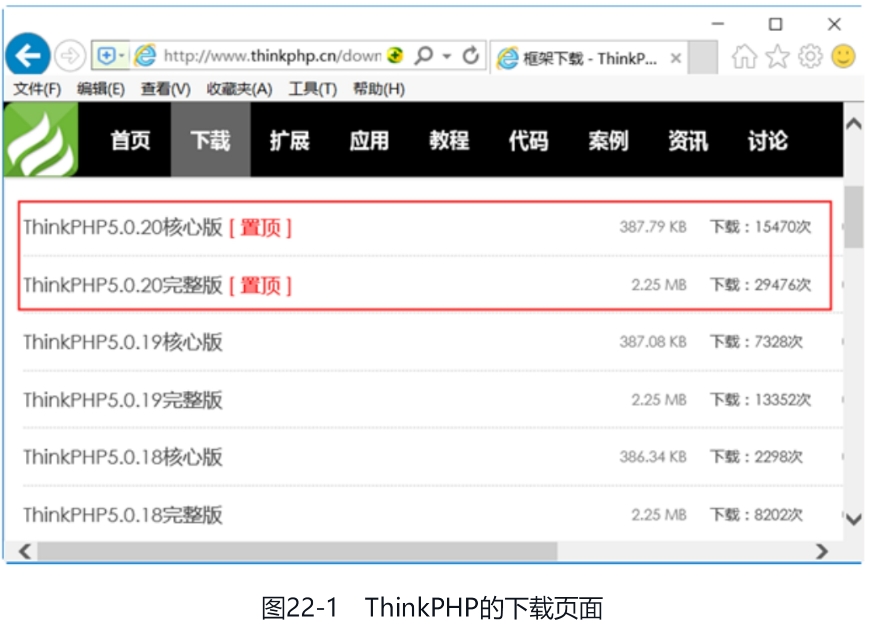Select the 框架下载 - ThinkP... tab
870x634 pixels.
[x=589, y=58]
